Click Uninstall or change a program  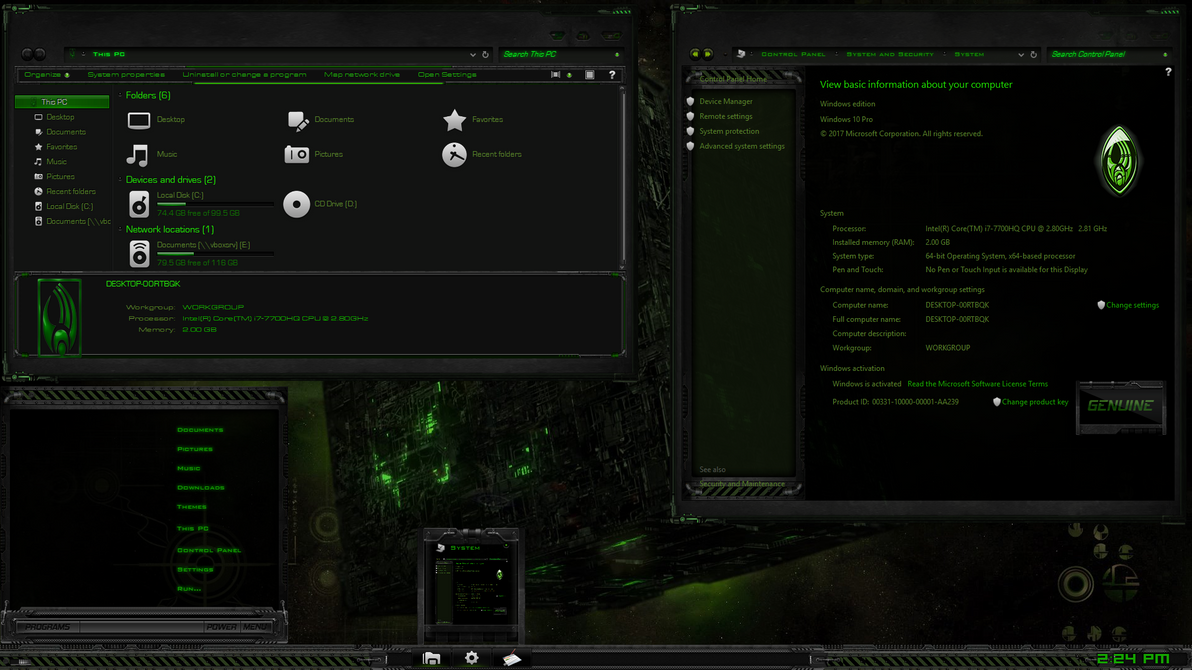(244, 75)
